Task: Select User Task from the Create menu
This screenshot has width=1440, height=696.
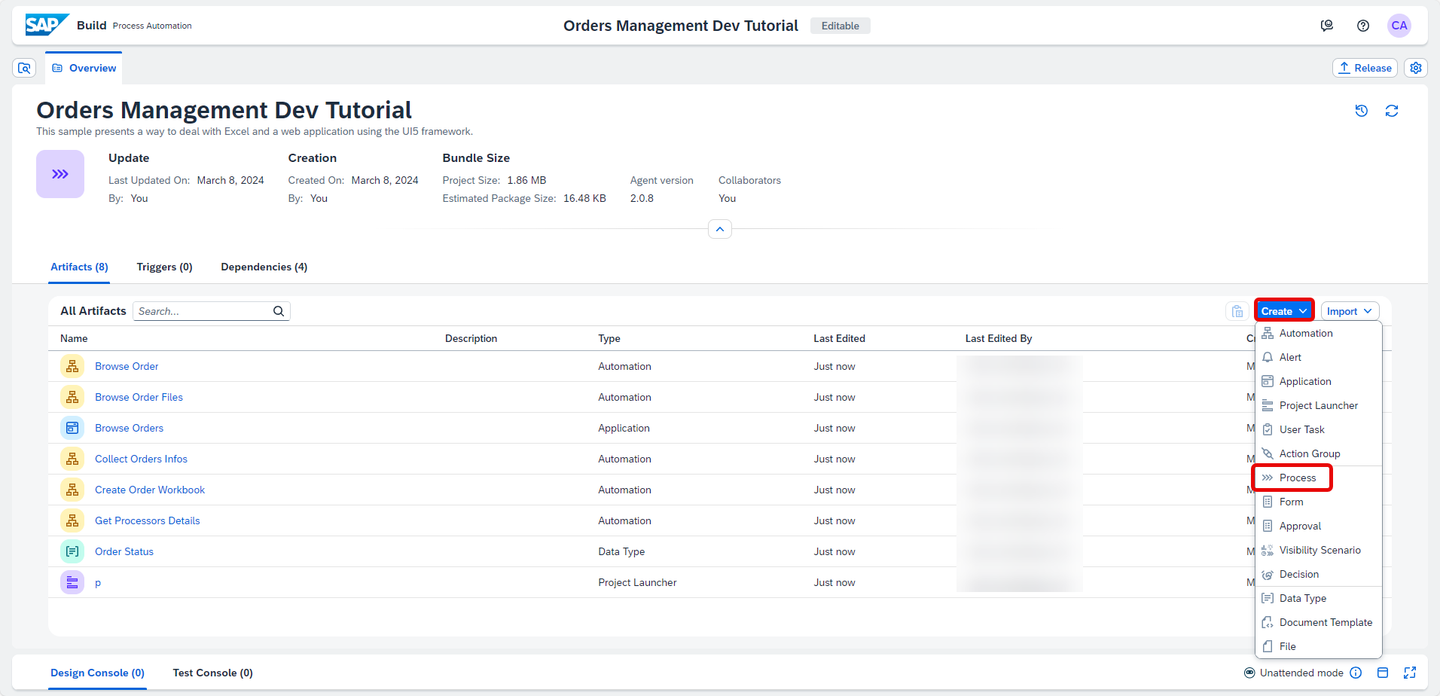Action: [x=1319, y=429]
